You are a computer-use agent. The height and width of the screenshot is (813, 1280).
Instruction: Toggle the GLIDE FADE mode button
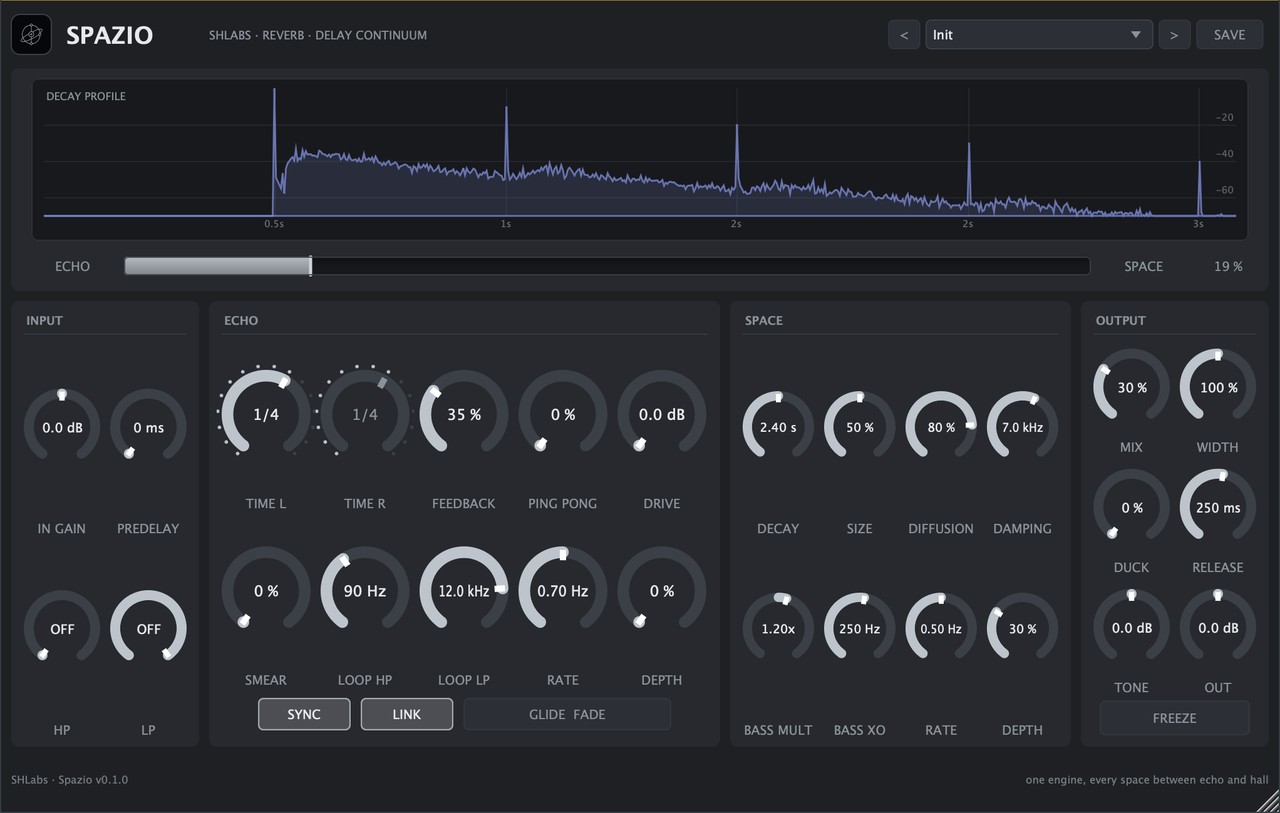pyautogui.click(x=567, y=714)
